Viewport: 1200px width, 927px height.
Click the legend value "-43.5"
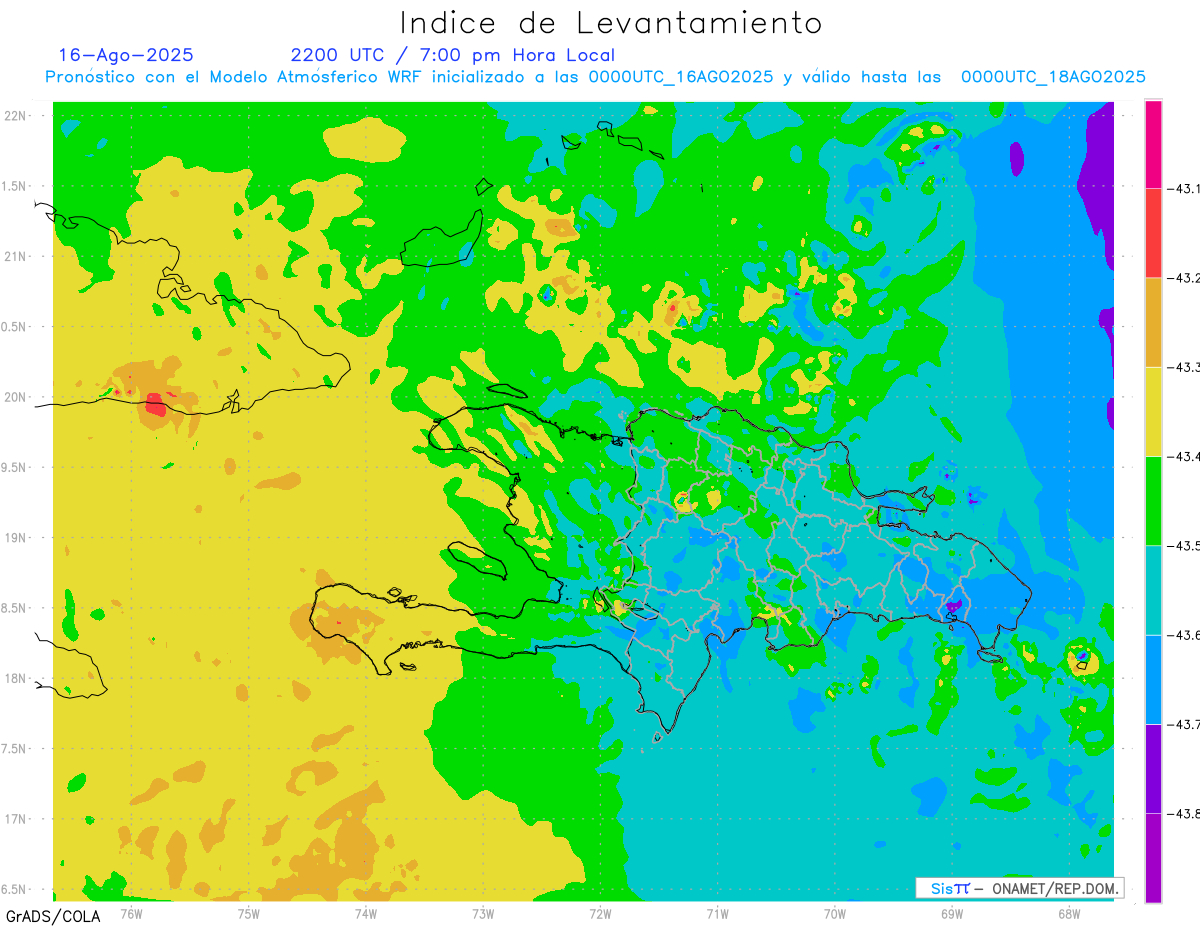coord(1183,545)
